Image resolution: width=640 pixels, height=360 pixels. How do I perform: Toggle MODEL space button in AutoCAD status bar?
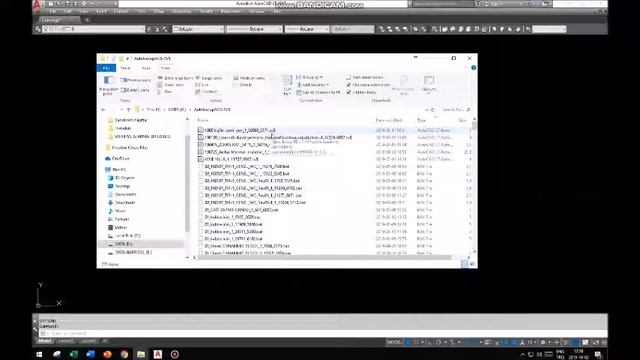pos(394,342)
